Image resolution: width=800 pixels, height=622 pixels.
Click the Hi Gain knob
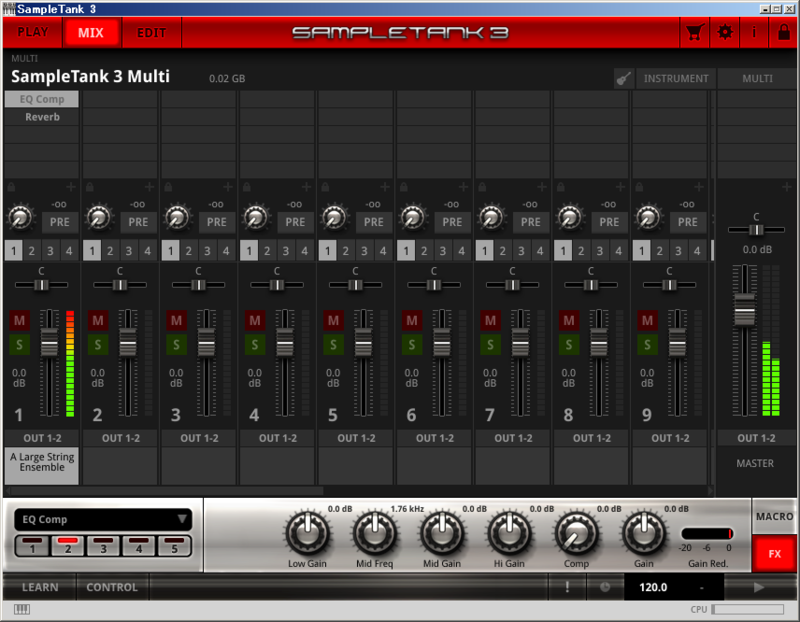click(x=509, y=533)
